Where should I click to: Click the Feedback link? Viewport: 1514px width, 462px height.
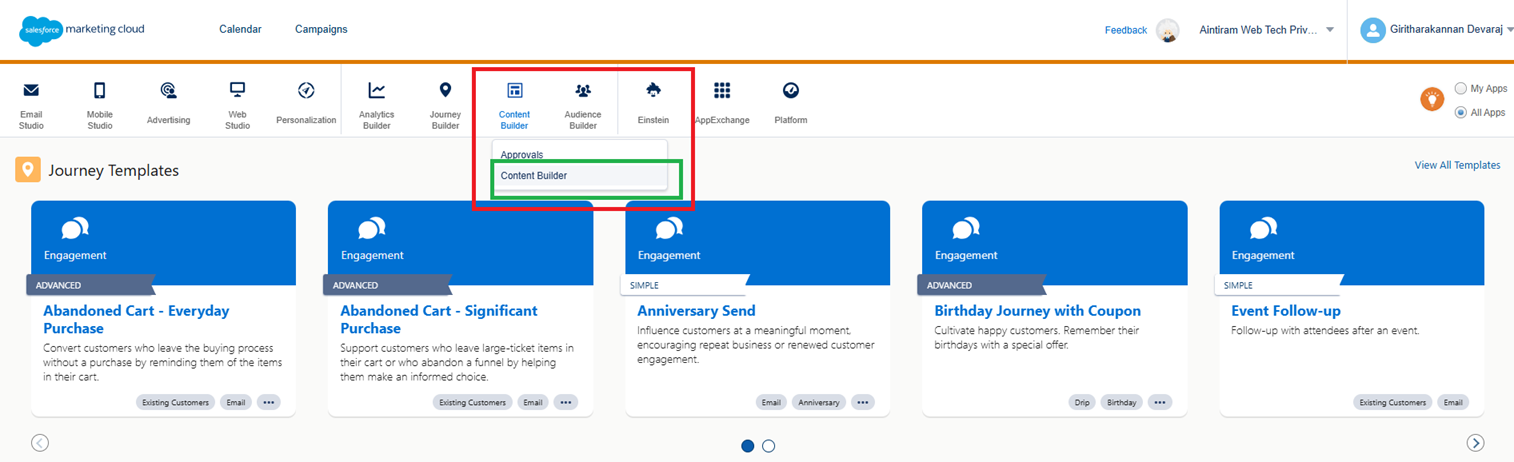[1125, 30]
